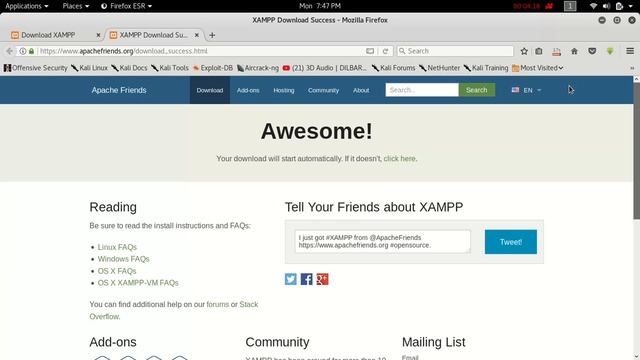Open the NetHunter bookmark
Image resolution: width=640 pixels, height=360 pixels.
click(439, 68)
